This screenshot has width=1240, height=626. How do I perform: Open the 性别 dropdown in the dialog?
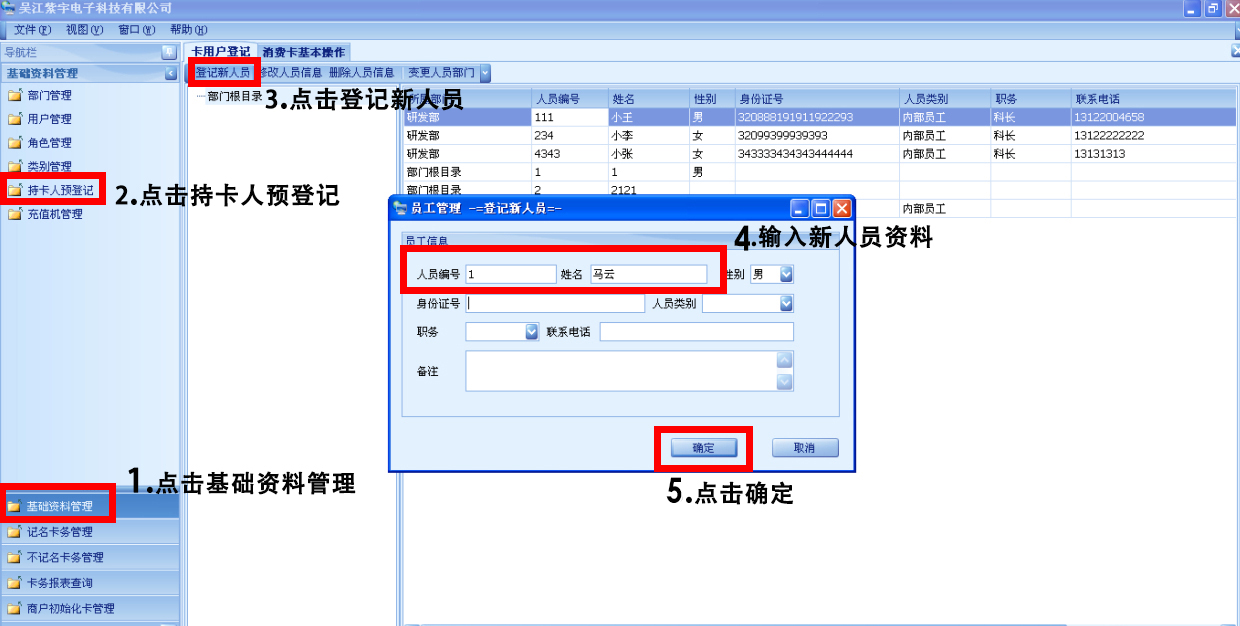pos(786,274)
